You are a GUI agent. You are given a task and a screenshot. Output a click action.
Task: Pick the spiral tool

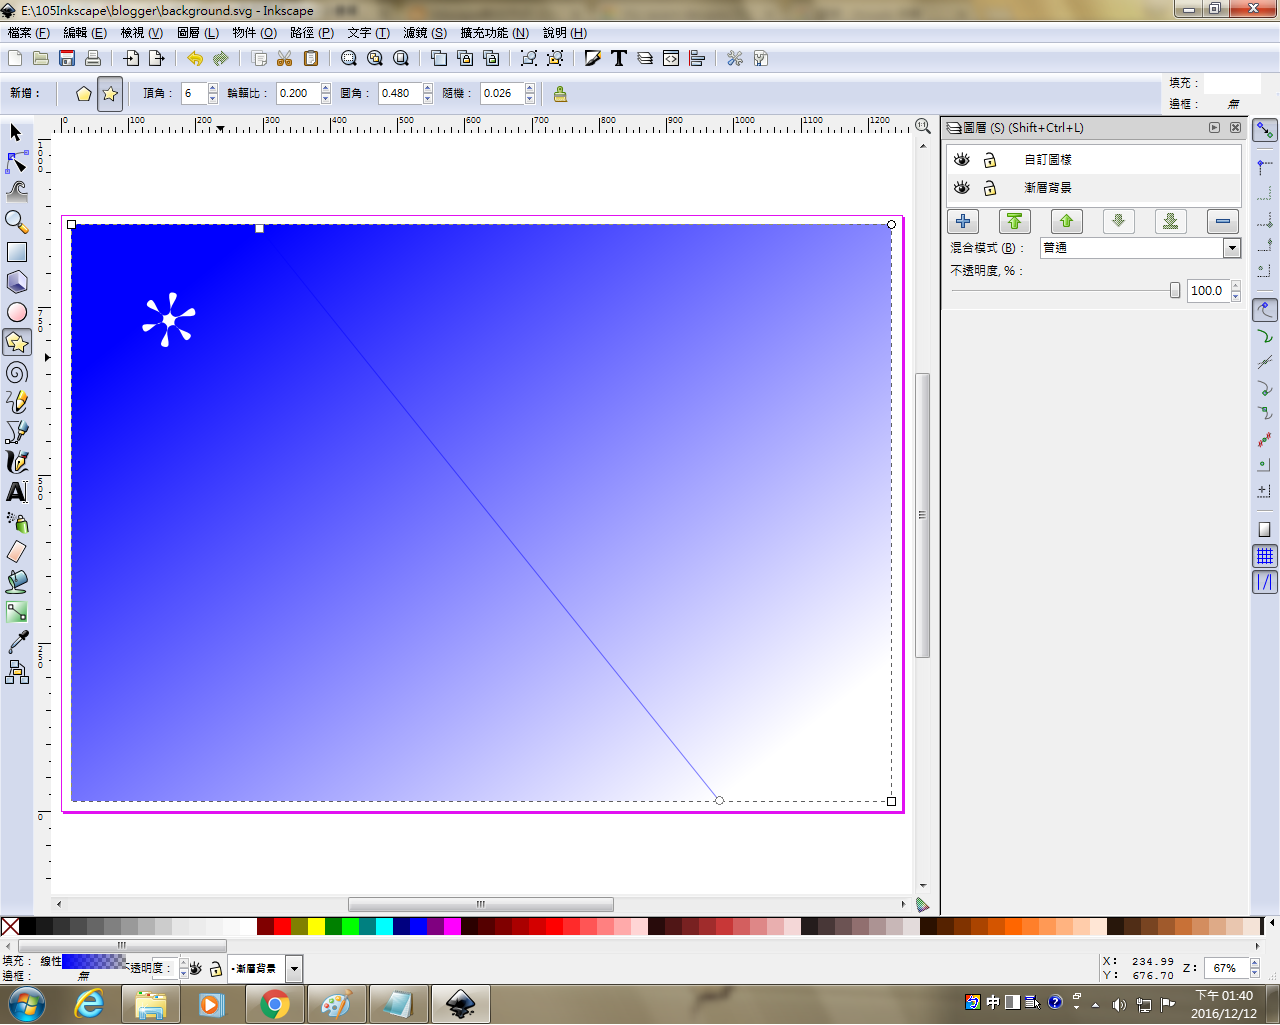tap(16, 372)
